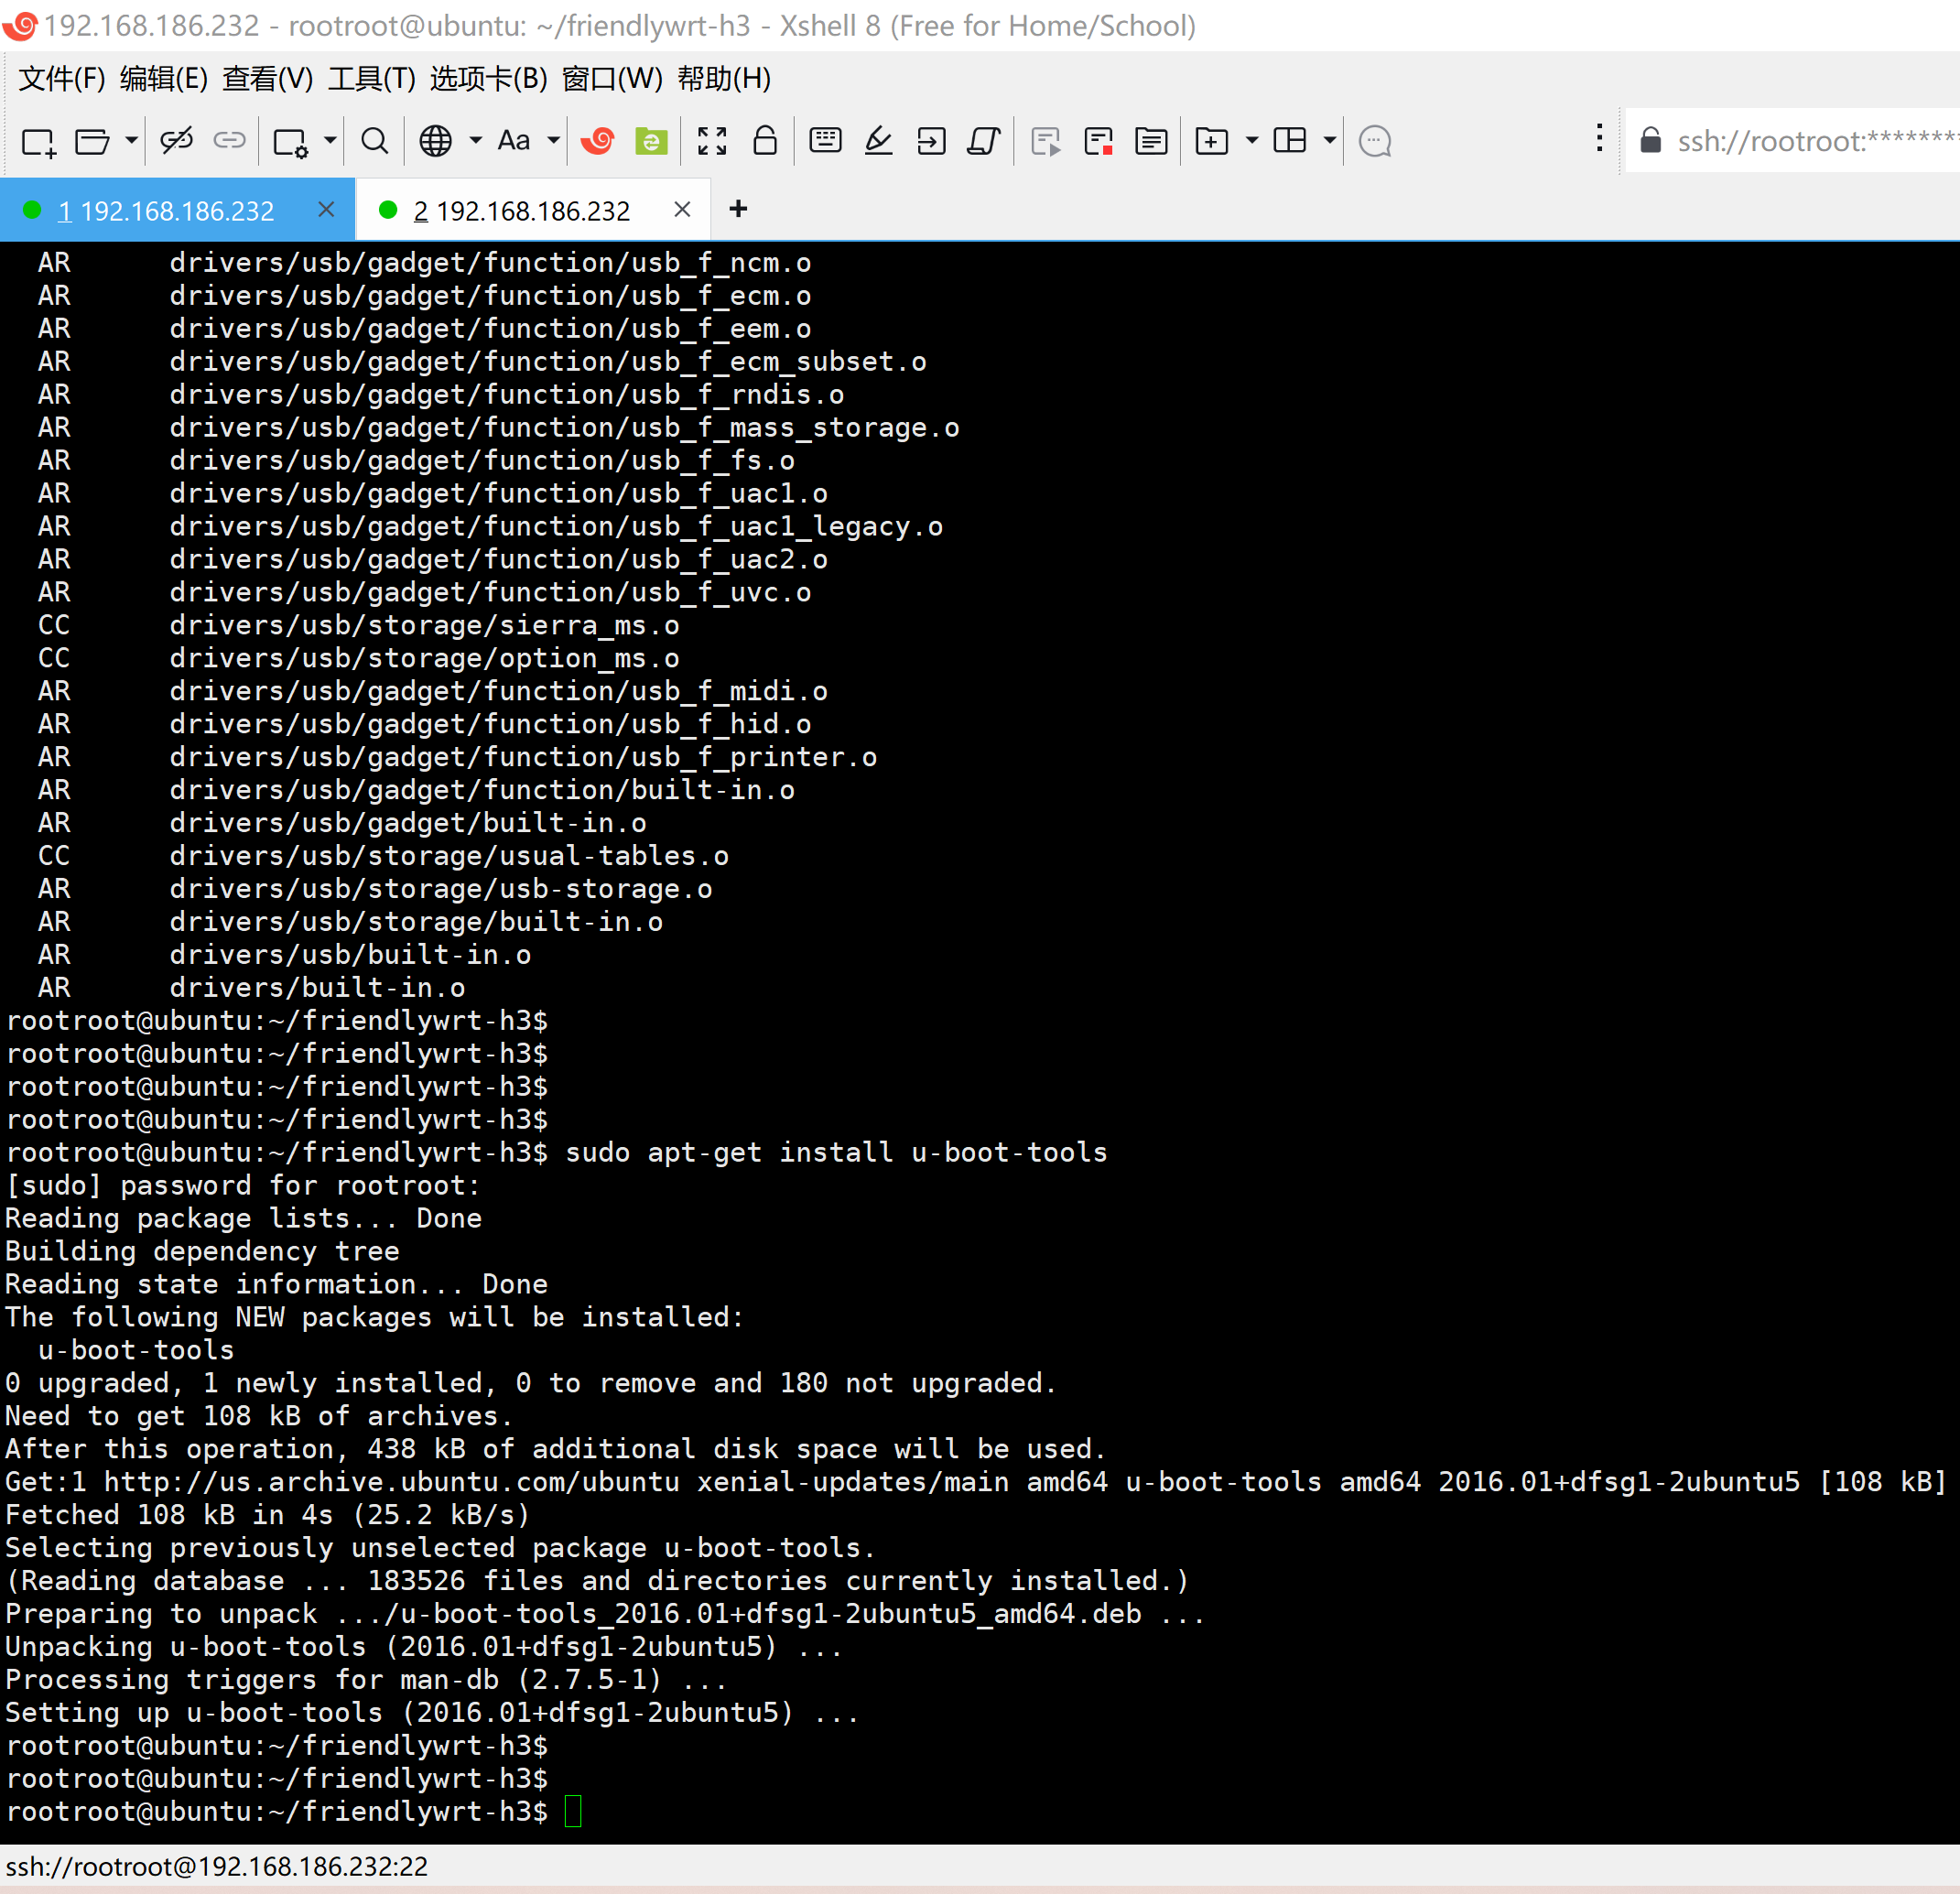Open the Find magnifier tool
This screenshot has height=1894, width=1960.
tap(374, 141)
